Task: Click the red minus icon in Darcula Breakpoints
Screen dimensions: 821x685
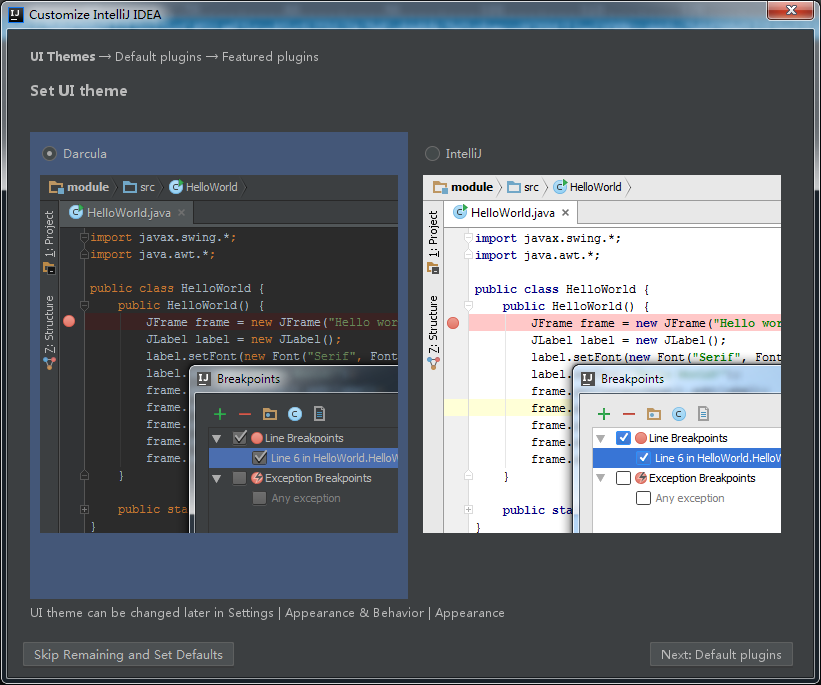Action: 245,414
